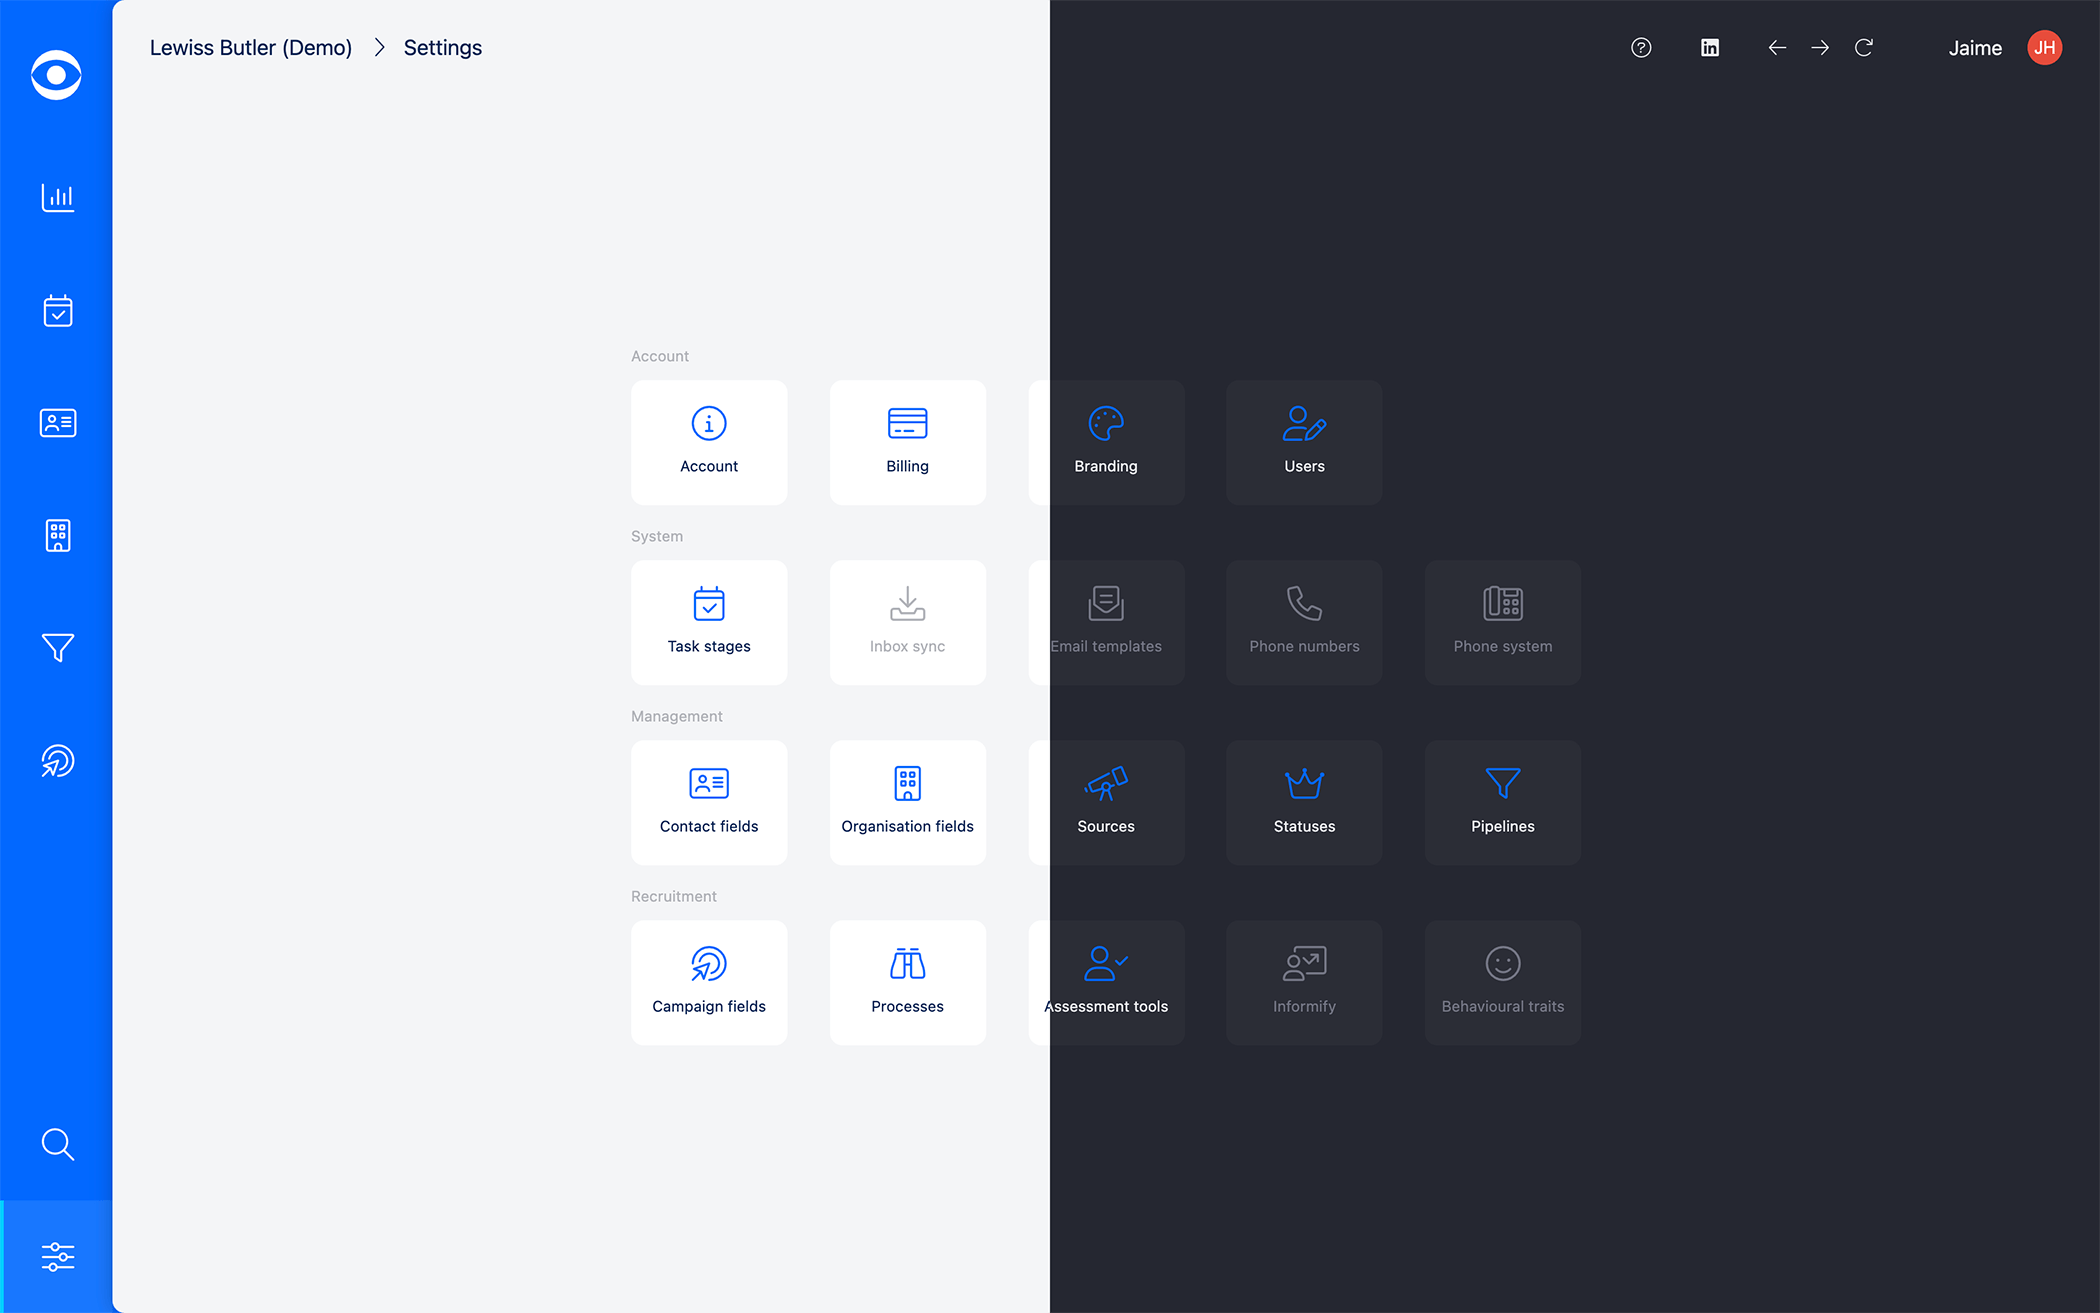The image size is (2100, 1313).
Task: Open the Contact fields tile
Action: [708, 802]
